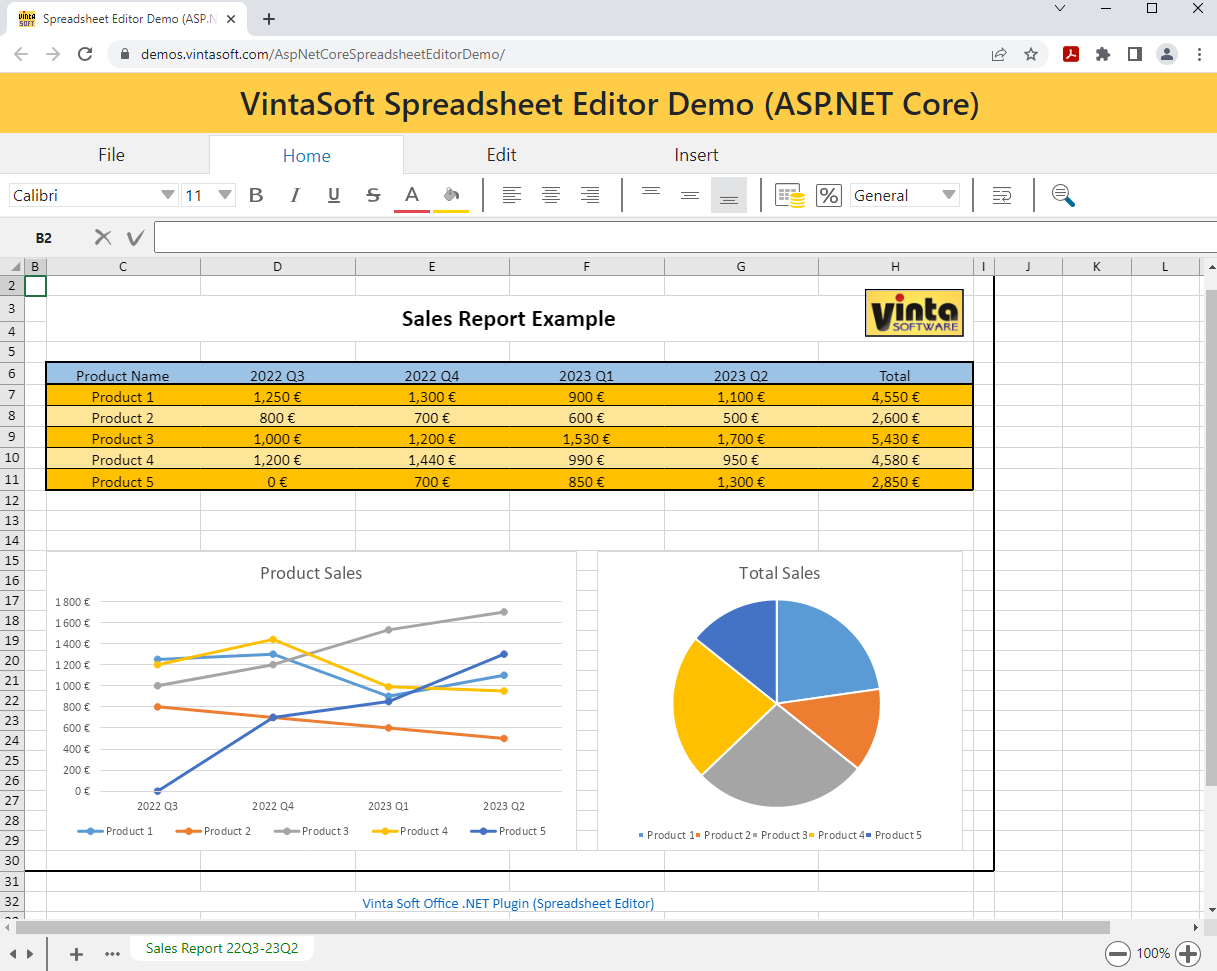The image size is (1217, 971).
Task: Toggle wrap text in cell
Action: tap(1002, 195)
